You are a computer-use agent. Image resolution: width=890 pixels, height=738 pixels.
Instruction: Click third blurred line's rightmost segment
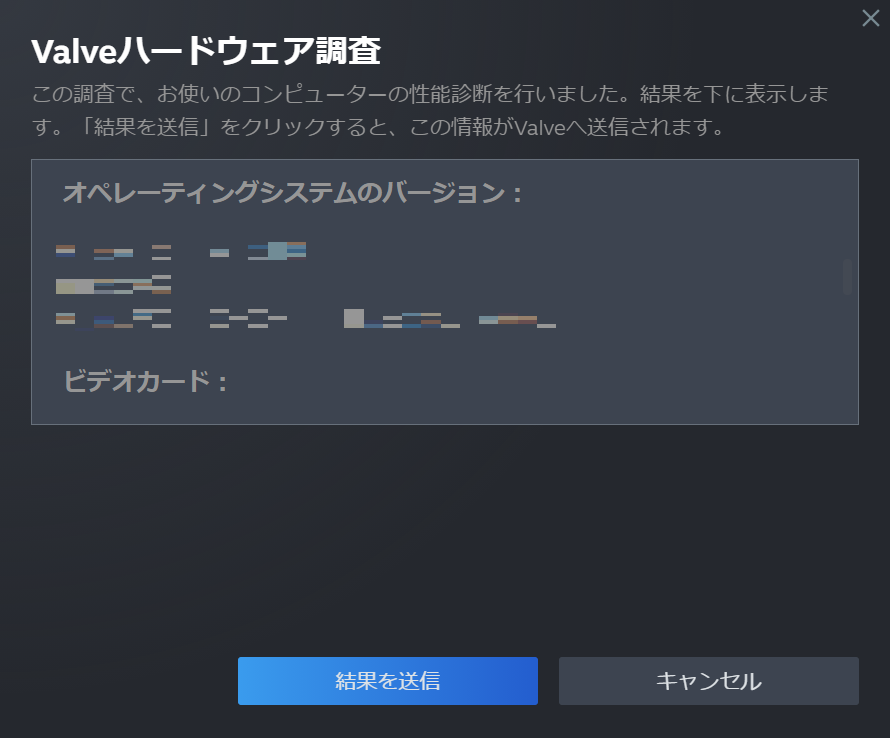point(517,321)
